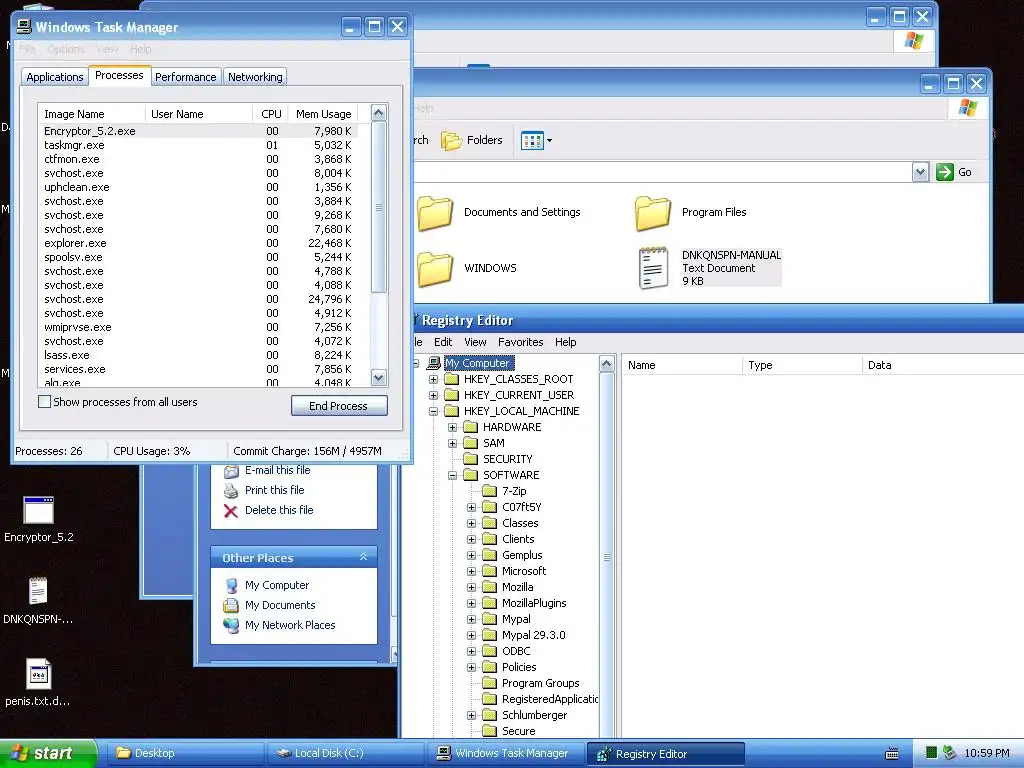Open the WINDOWS folder in Explorer
The image size is (1024, 768).
(467, 268)
